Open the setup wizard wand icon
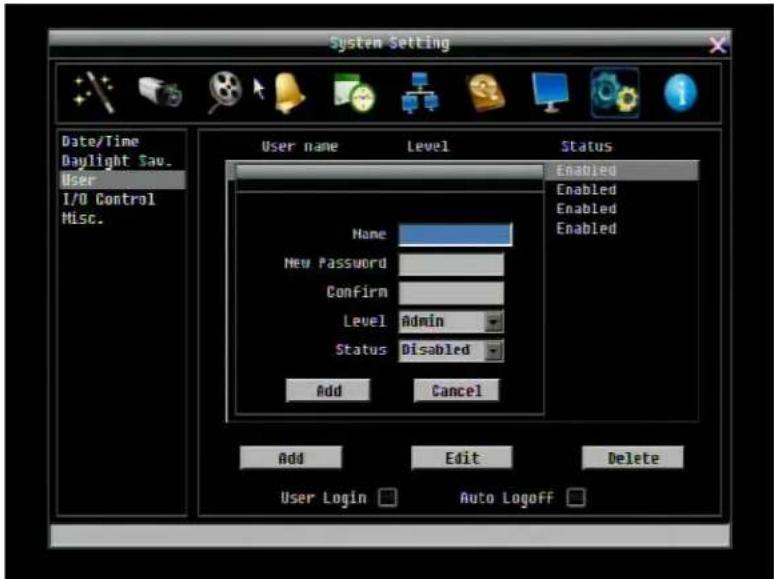The width and height of the screenshot is (774, 579). pos(94,92)
